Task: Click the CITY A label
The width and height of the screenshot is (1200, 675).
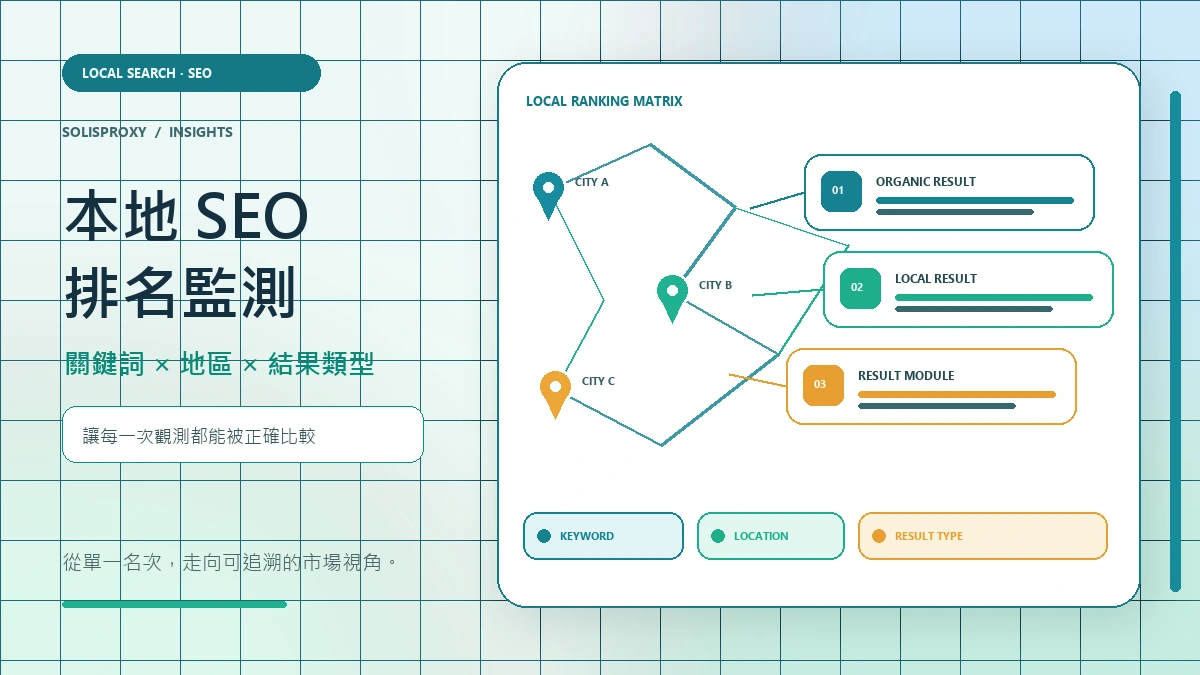Action: point(592,182)
